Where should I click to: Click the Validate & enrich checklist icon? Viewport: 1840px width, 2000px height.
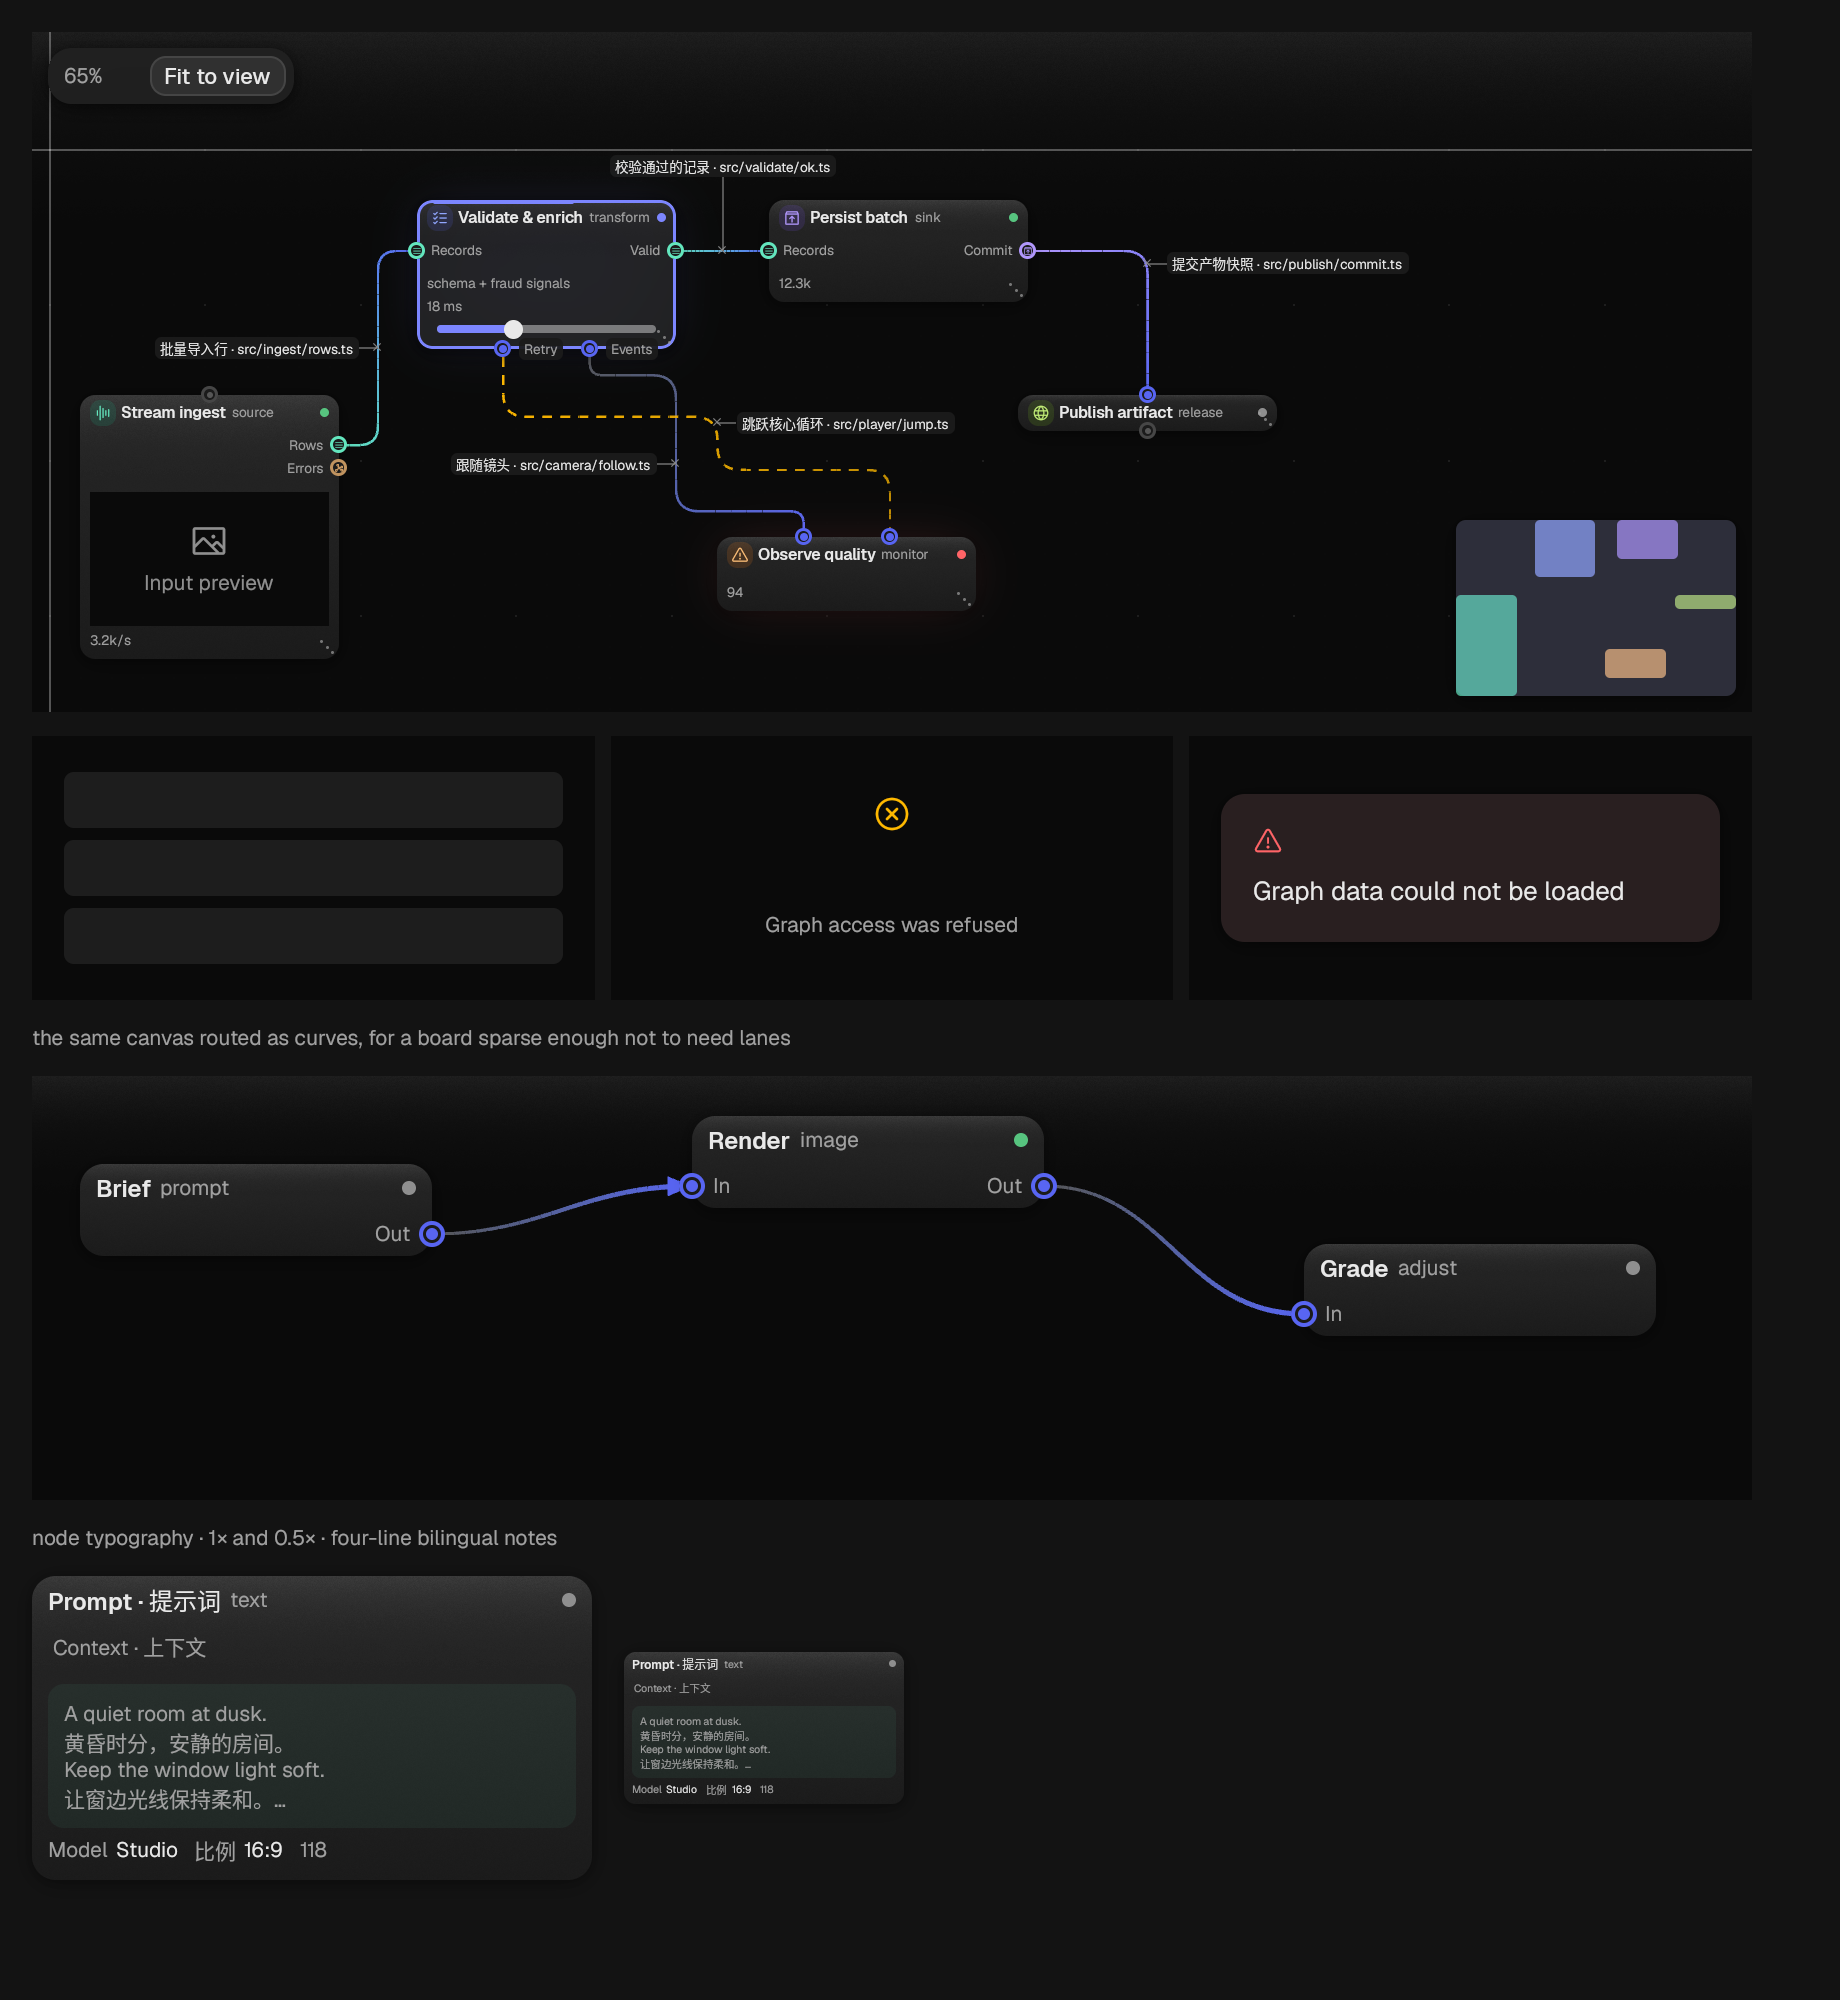(440, 217)
